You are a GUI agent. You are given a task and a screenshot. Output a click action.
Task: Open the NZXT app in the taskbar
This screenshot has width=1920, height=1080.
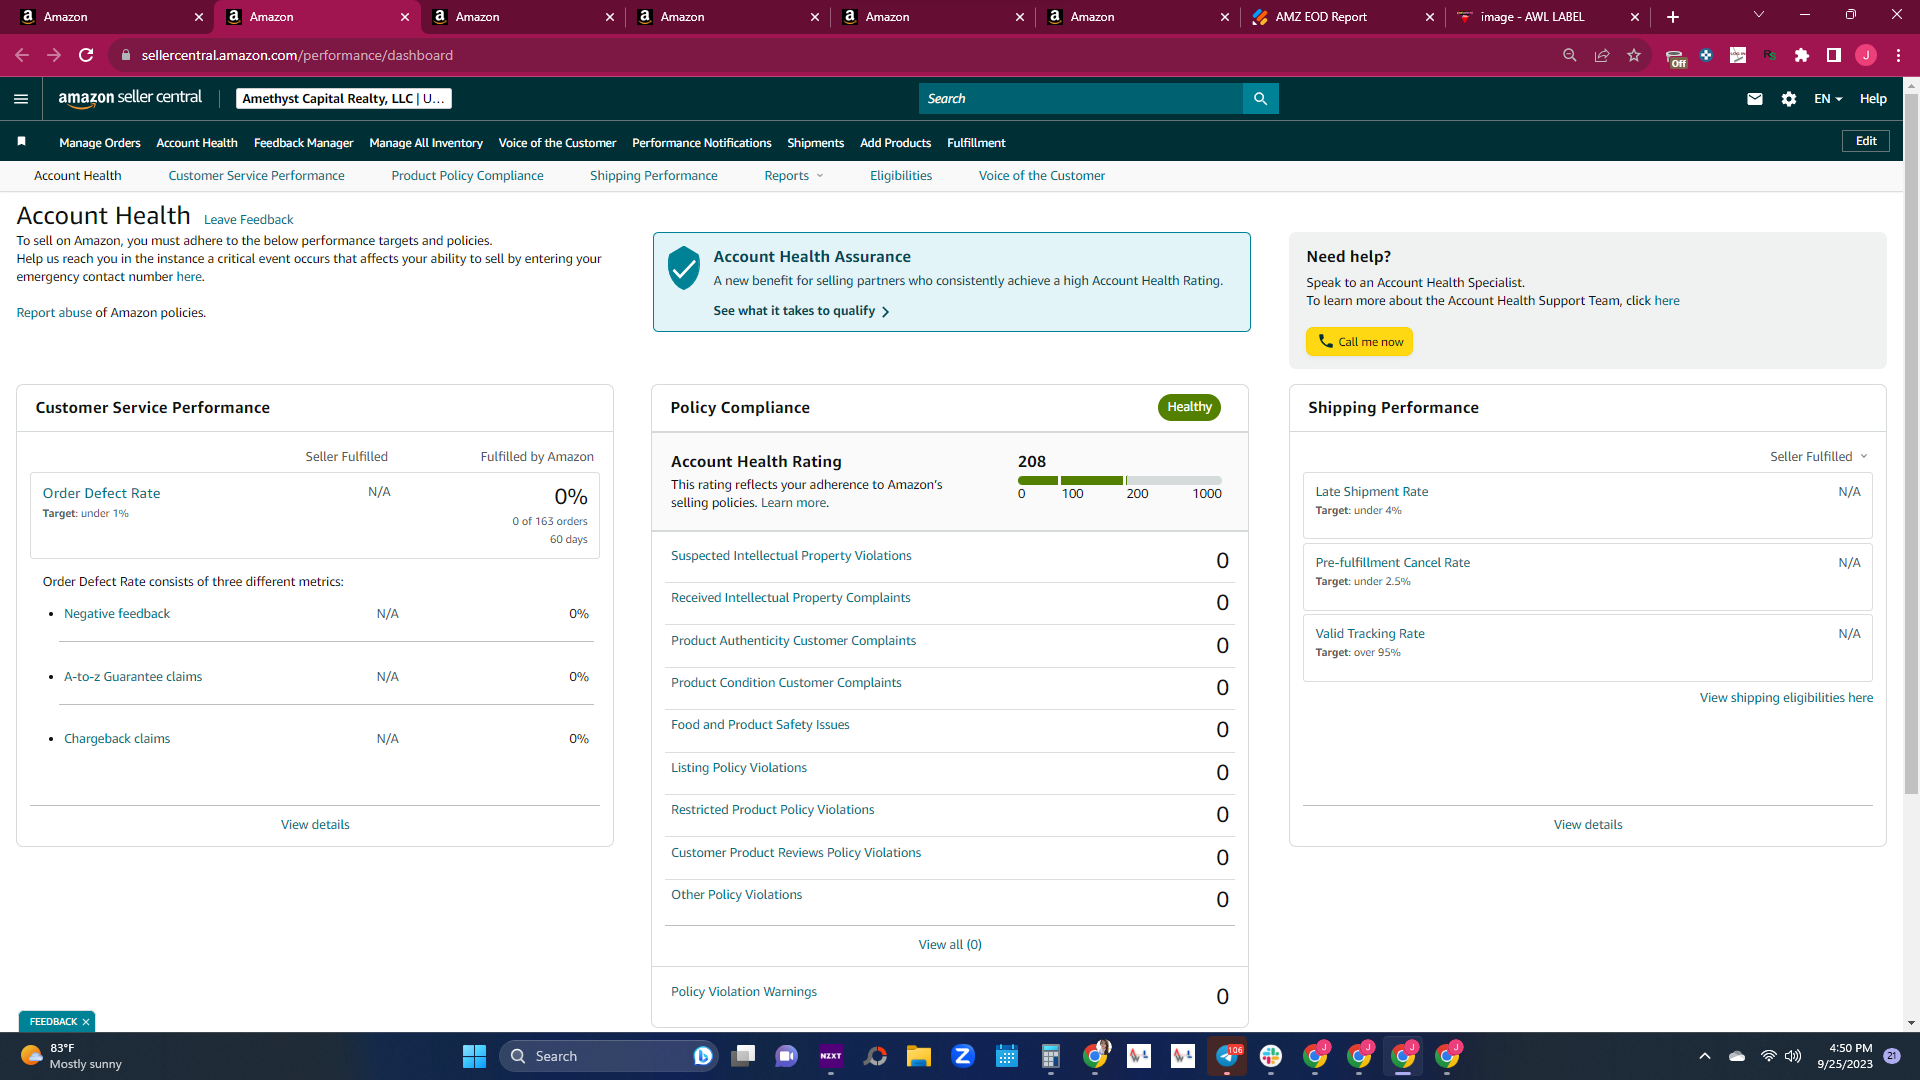831,1056
